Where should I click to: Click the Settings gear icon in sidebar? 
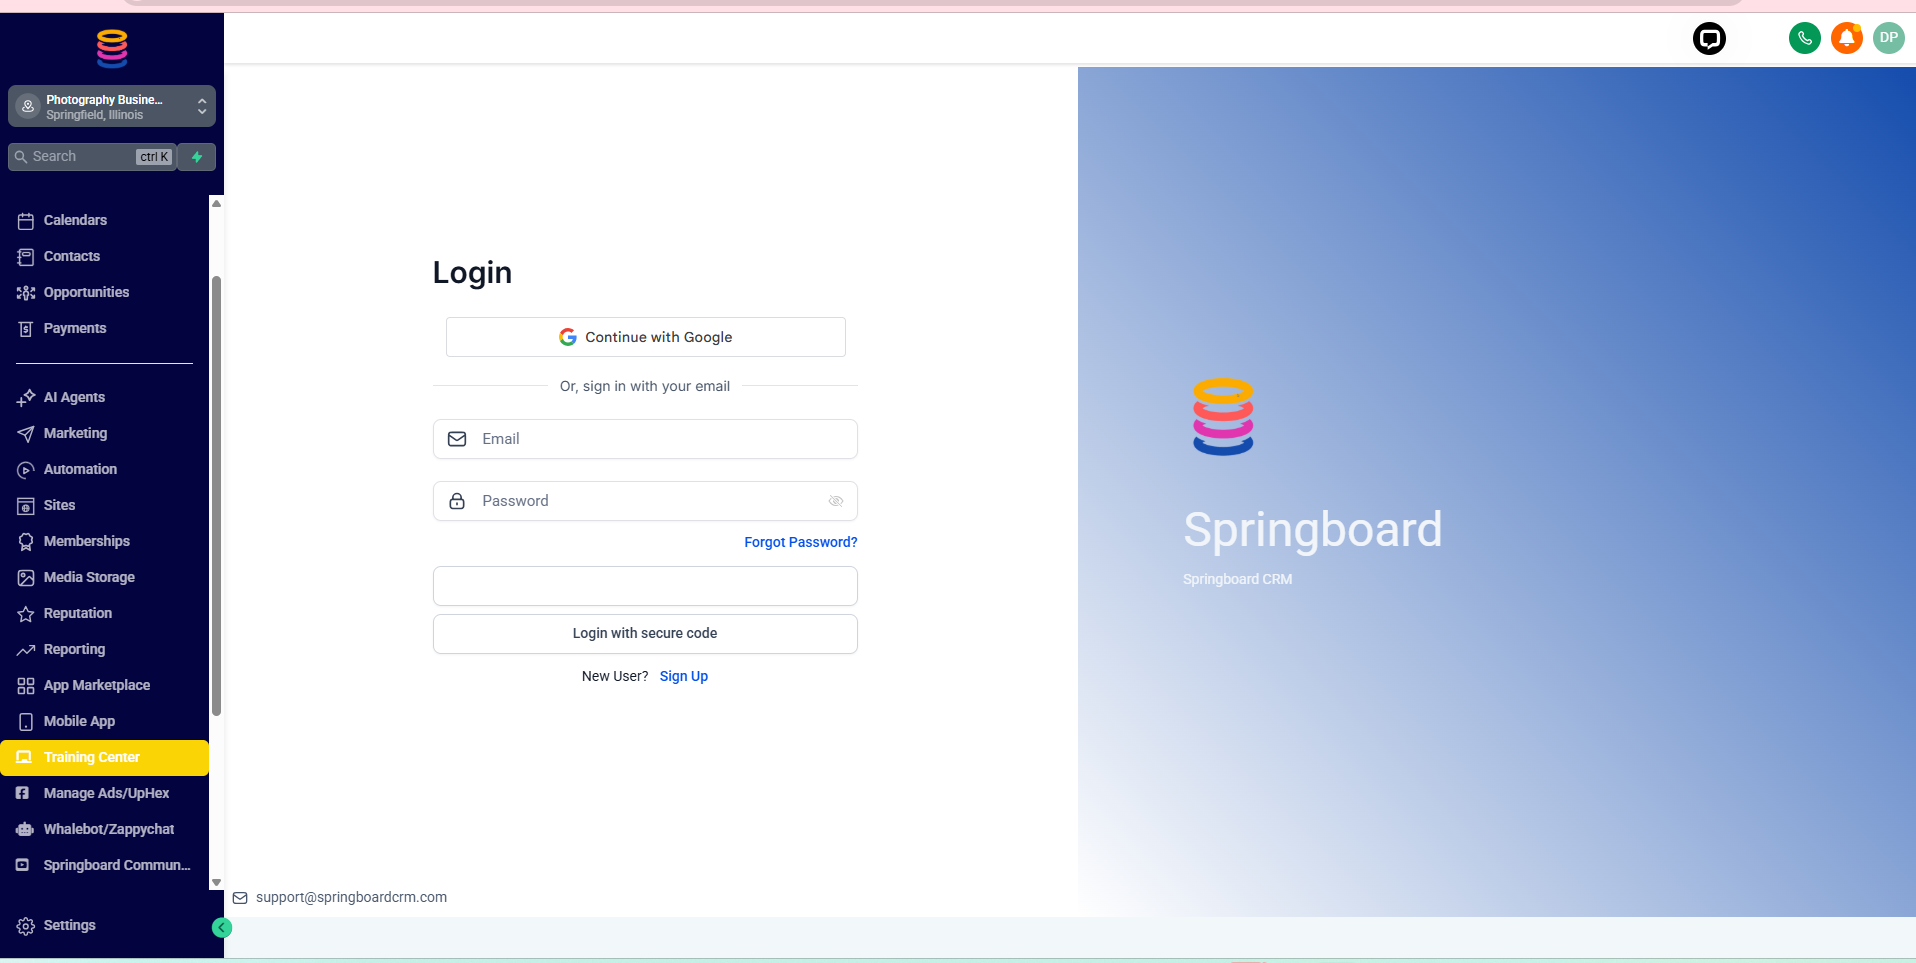(26, 926)
